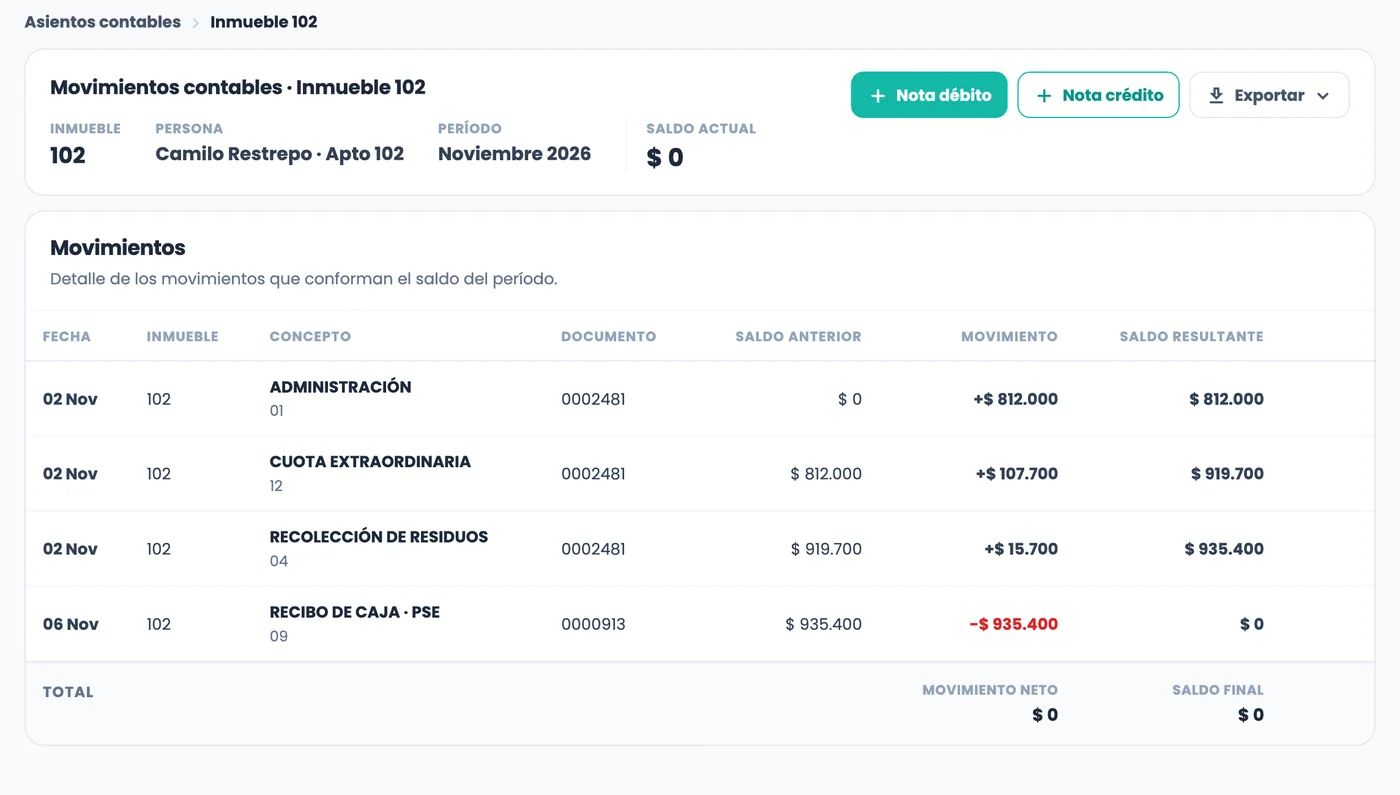Image resolution: width=1400 pixels, height=795 pixels.
Task: Click resulting balance $ 919.700
Action: (1227, 474)
